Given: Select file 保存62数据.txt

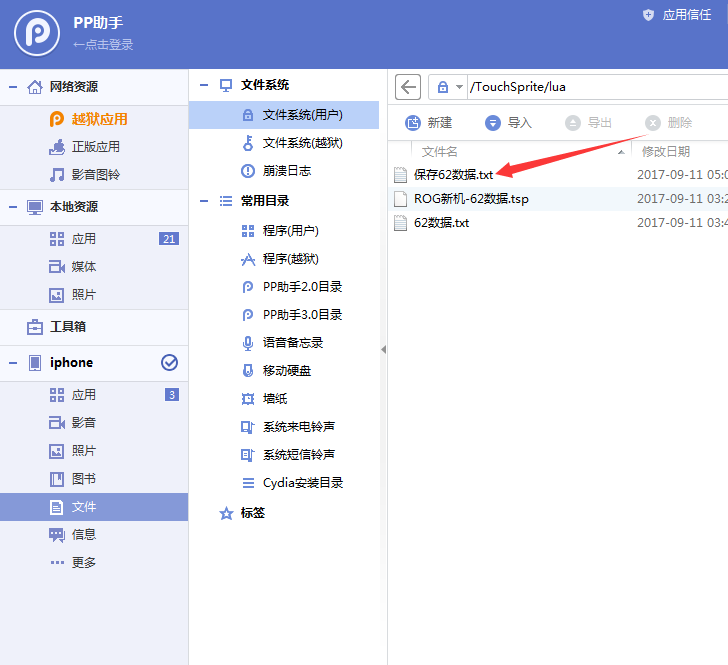Looking at the screenshot, I should pos(453,175).
